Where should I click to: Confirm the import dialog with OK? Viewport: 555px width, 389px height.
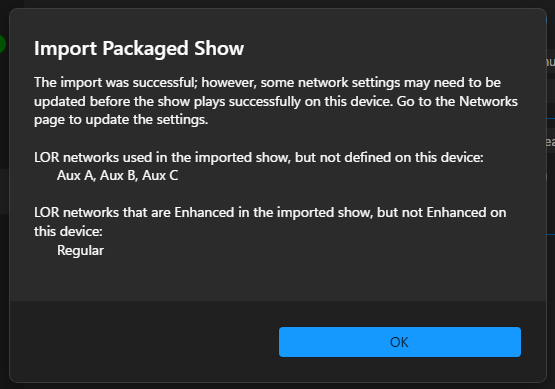pyautogui.click(x=400, y=342)
